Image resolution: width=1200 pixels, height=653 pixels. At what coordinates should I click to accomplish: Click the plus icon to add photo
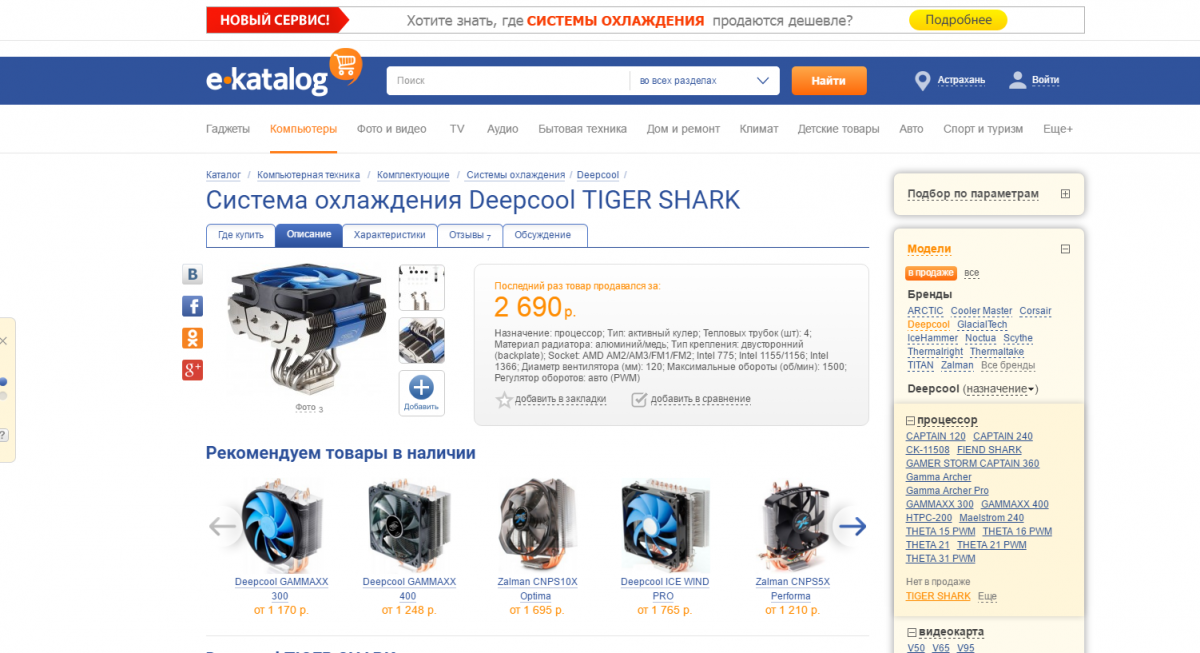[422, 388]
